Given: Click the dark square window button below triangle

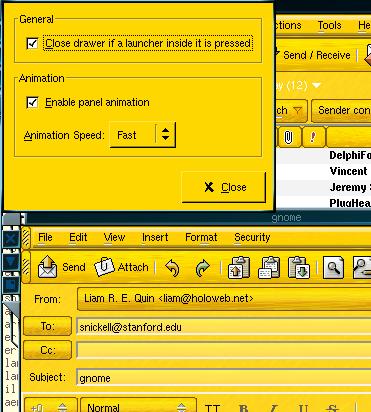Looking at the screenshot, I should click(11, 284).
